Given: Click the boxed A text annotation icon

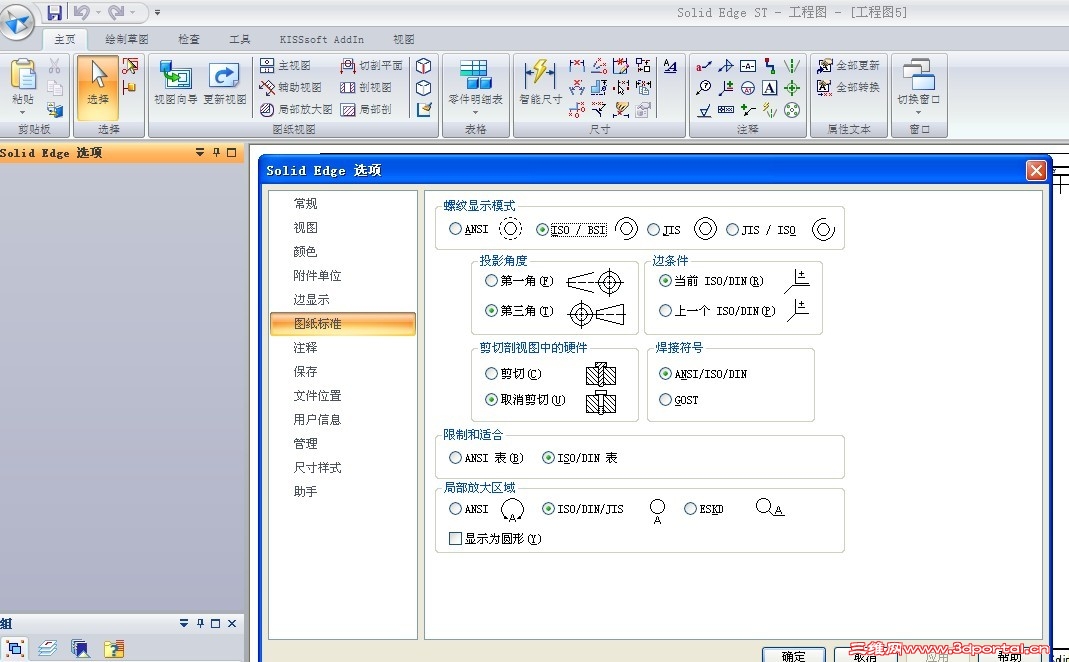Looking at the screenshot, I should [x=770, y=88].
